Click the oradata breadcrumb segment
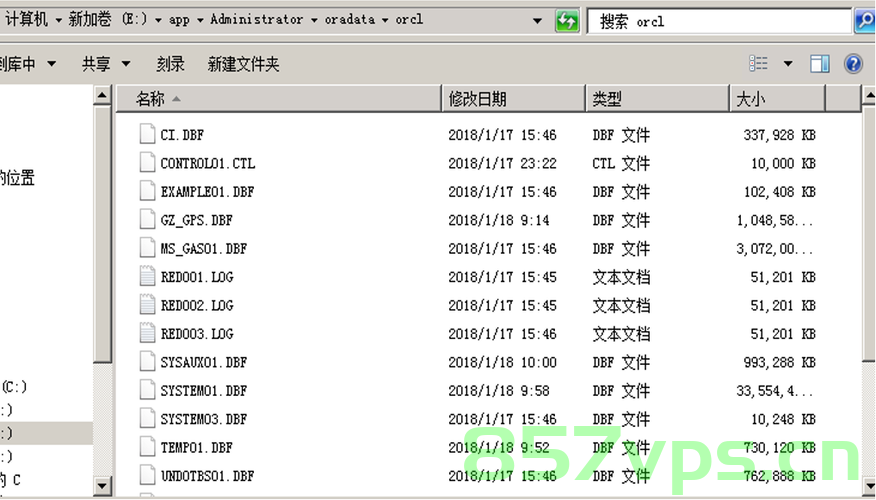The image size is (876, 500). (x=350, y=20)
